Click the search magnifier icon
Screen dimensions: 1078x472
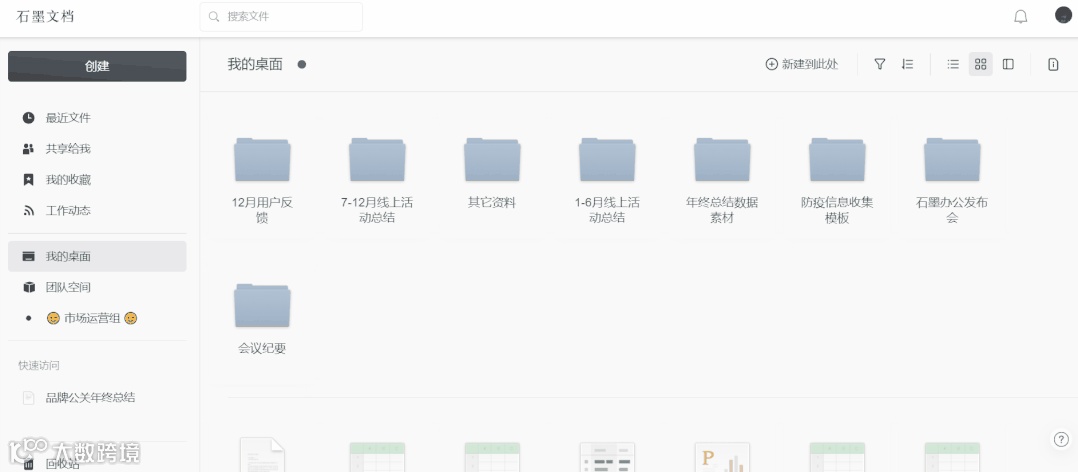[x=214, y=16]
